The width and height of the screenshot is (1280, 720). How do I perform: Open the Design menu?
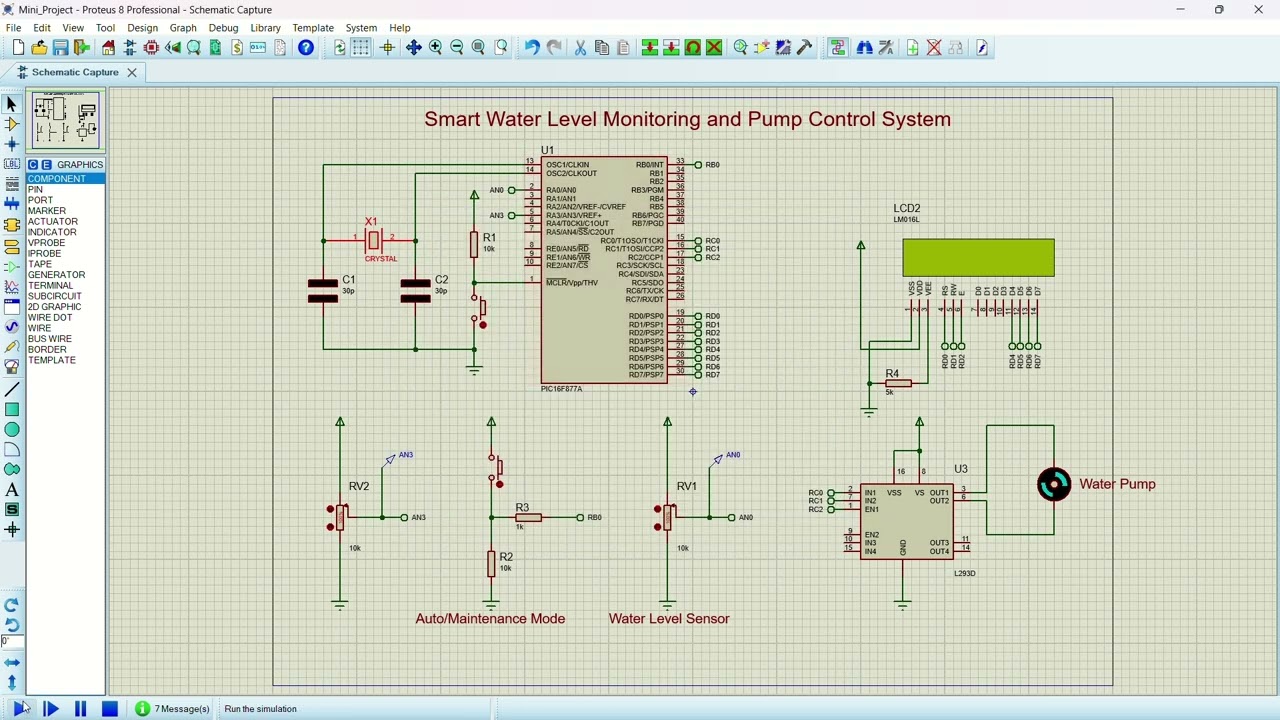pos(142,28)
